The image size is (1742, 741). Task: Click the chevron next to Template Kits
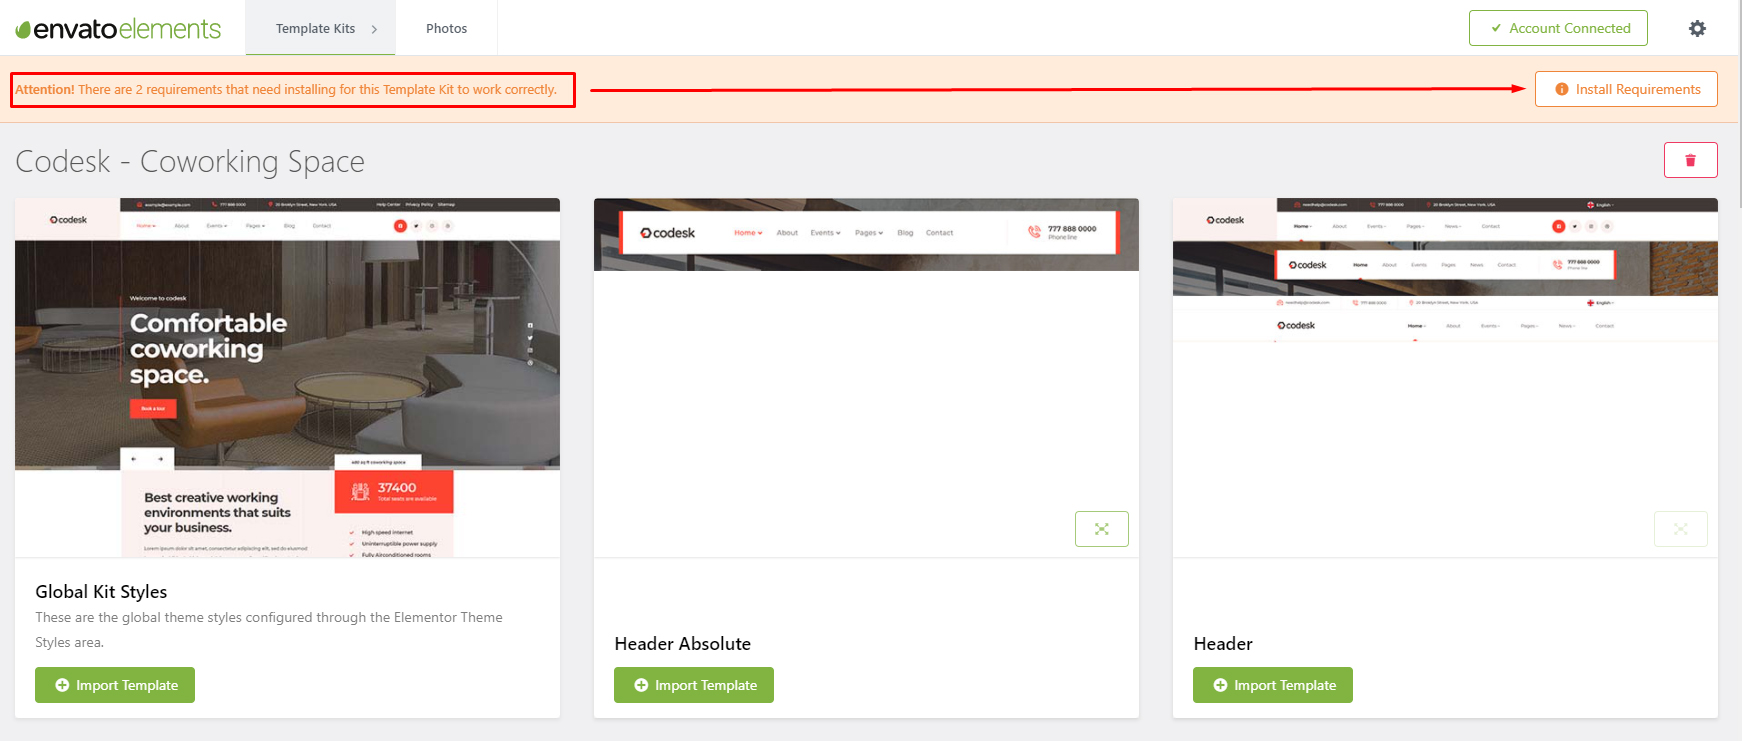(x=374, y=29)
